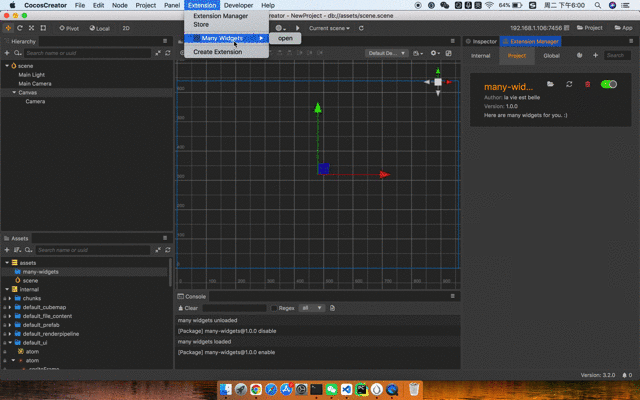The height and width of the screenshot is (400, 640).
Task: Select the Camera node under Canvas
Action: (35, 101)
